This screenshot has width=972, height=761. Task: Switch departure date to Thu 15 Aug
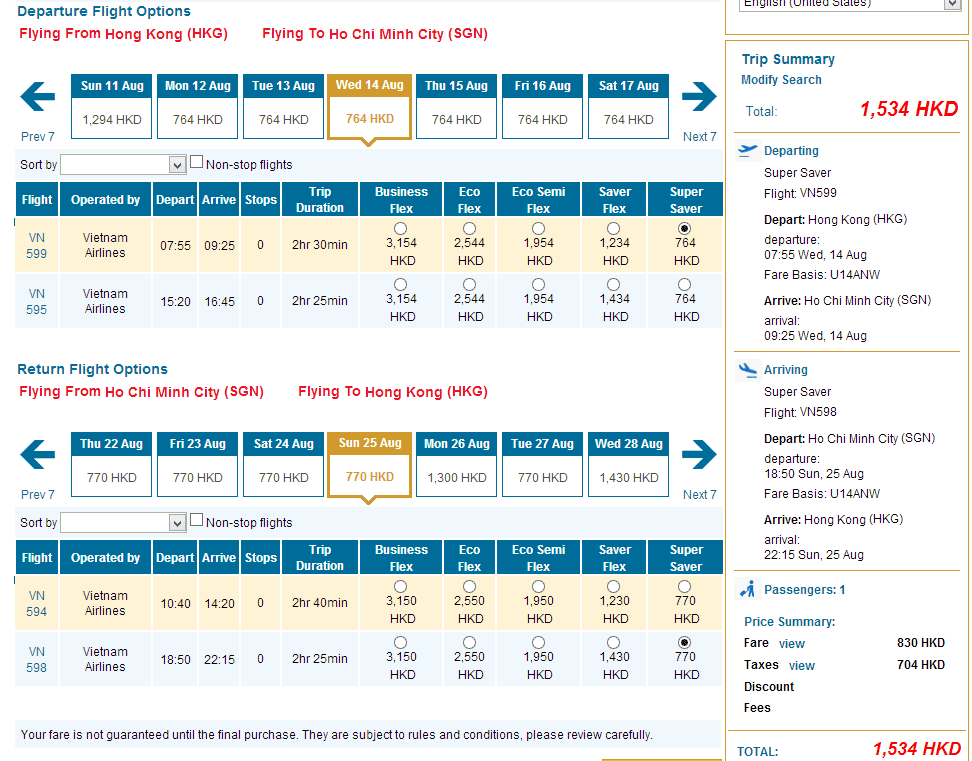pos(457,106)
